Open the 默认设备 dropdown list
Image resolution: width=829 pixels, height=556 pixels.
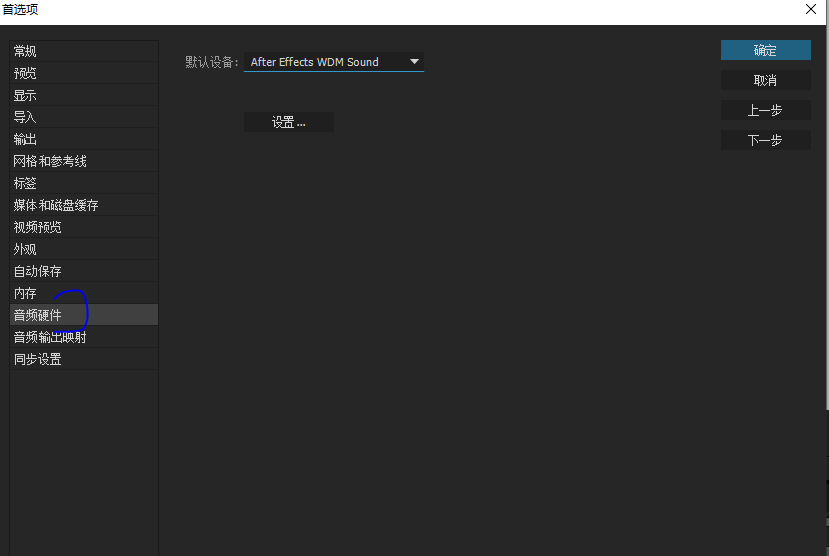click(x=334, y=62)
